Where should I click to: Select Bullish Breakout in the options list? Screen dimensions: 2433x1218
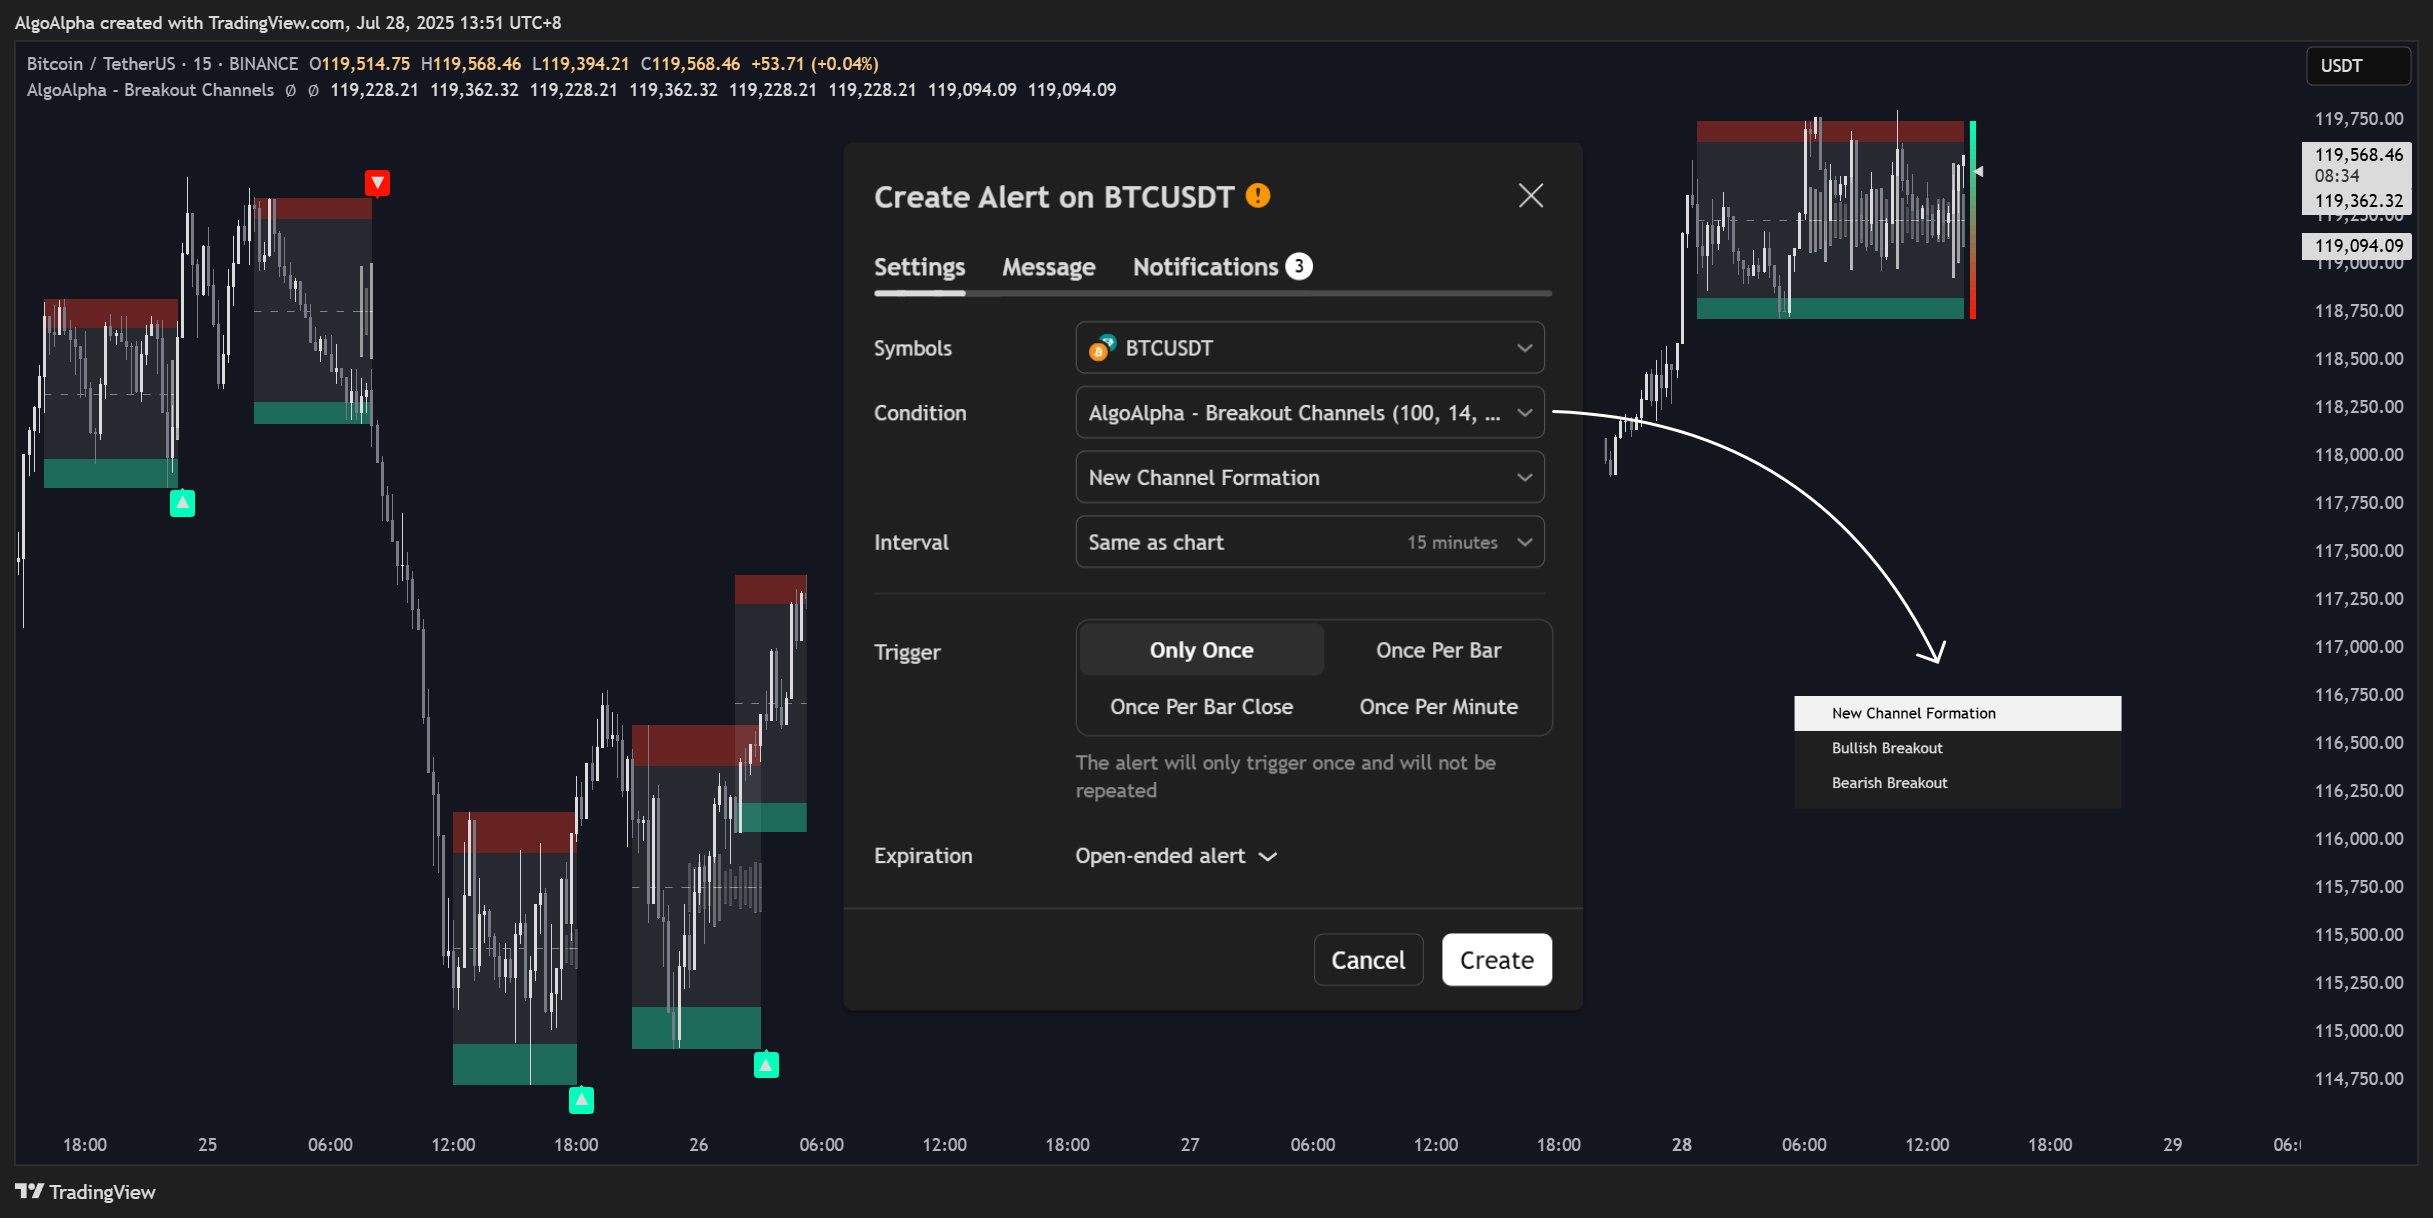click(1957, 748)
